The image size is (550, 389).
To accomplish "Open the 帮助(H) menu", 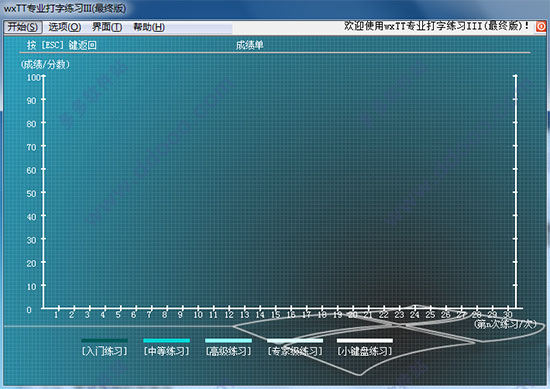I will click(x=149, y=27).
